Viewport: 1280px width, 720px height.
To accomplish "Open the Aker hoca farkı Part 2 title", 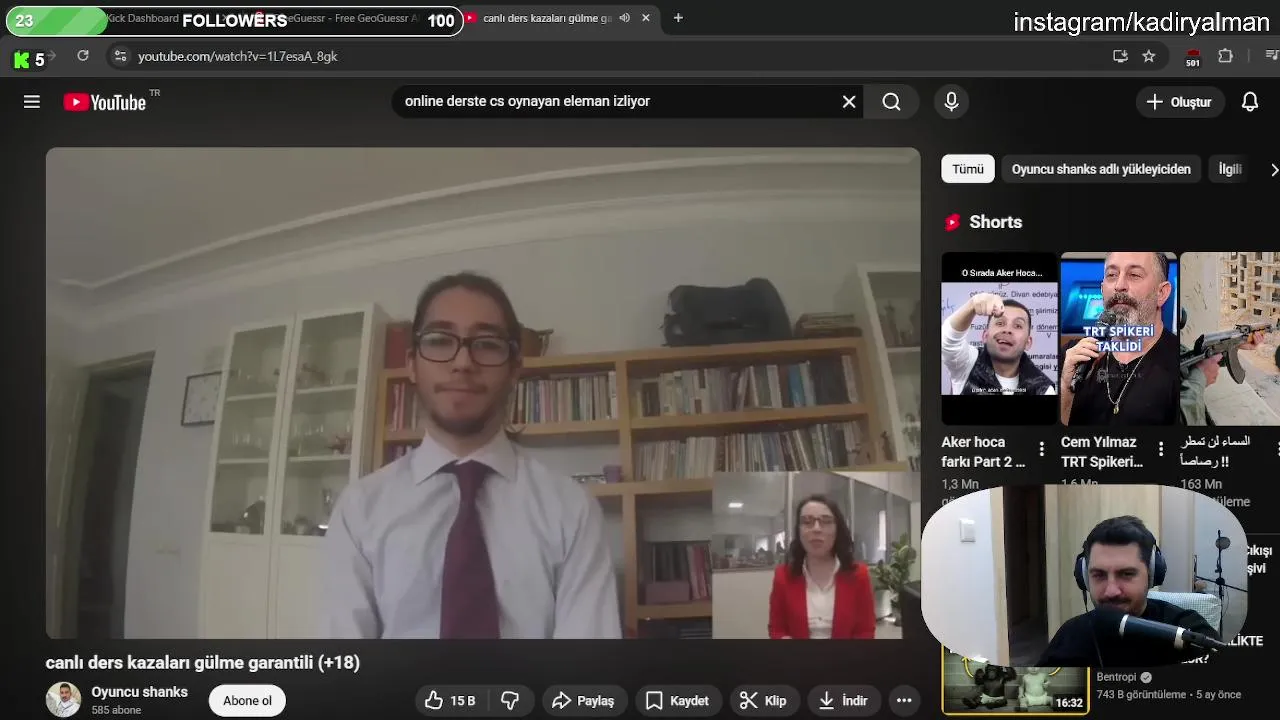I will 983,452.
